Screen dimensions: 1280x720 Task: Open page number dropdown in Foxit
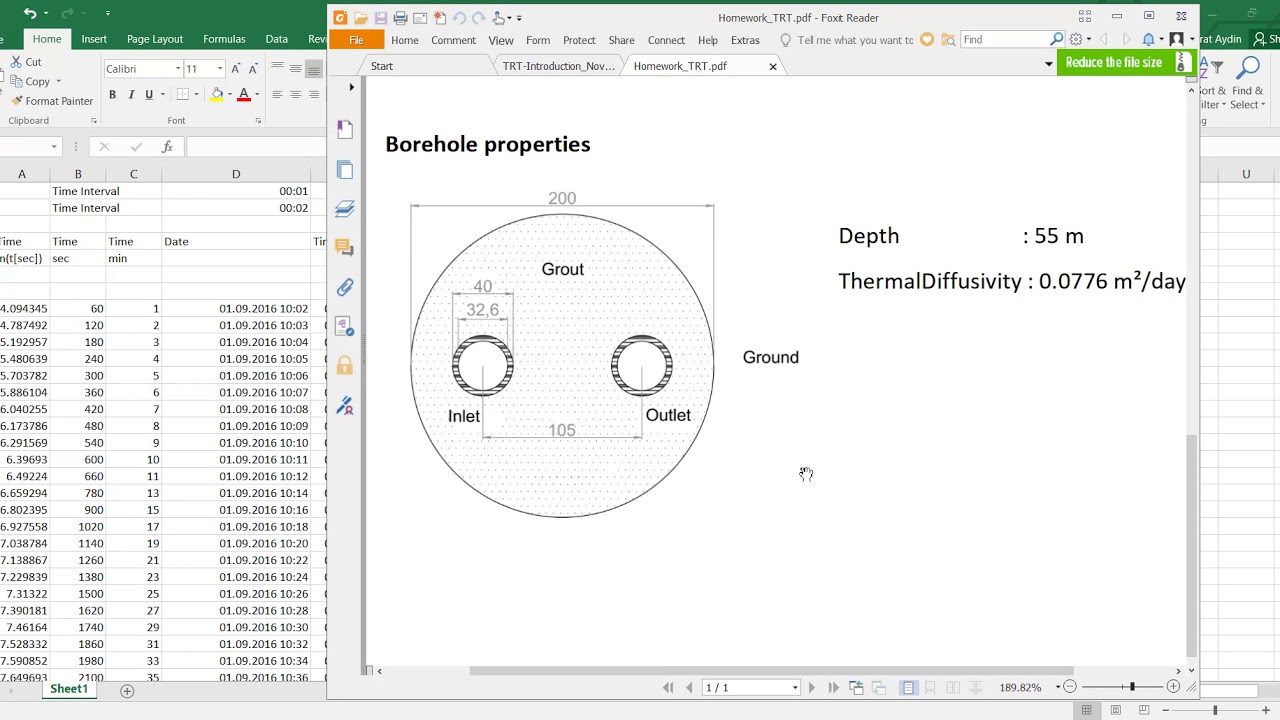coord(795,687)
